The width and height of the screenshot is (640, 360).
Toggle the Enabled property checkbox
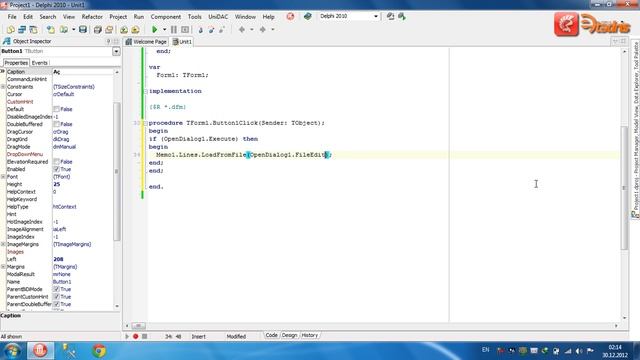[56, 169]
